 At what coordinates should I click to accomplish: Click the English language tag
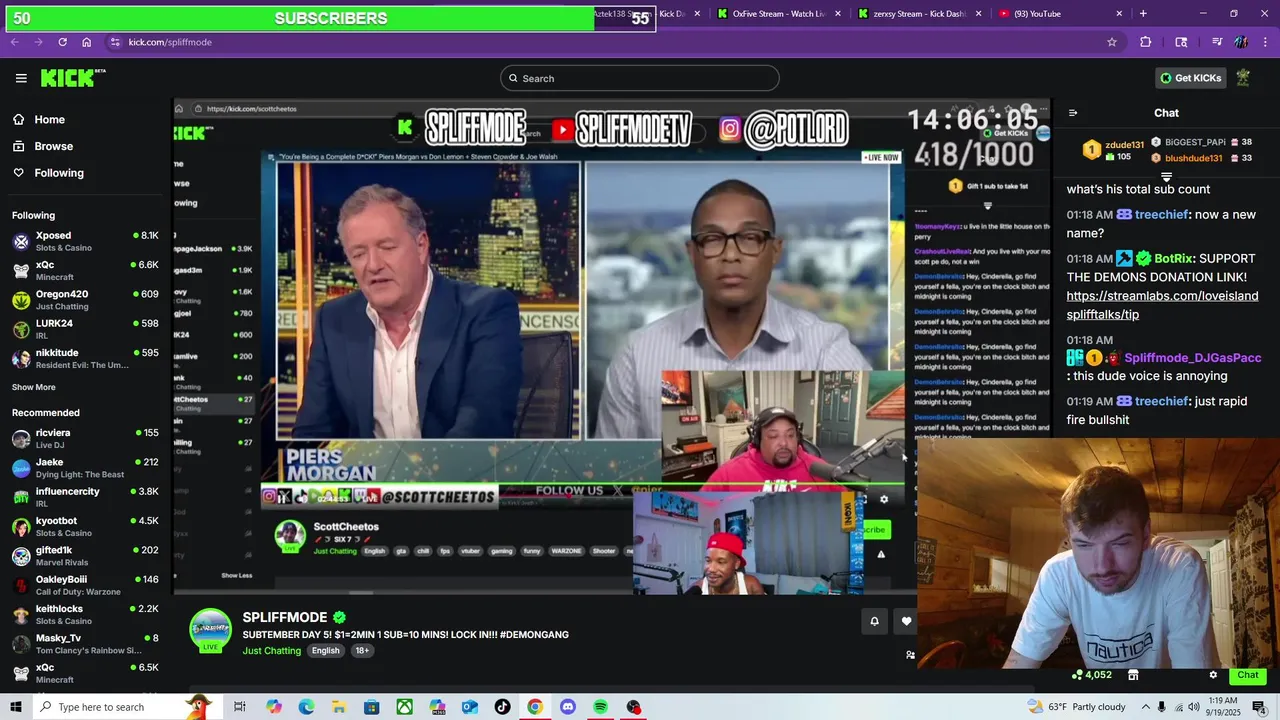click(325, 650)
